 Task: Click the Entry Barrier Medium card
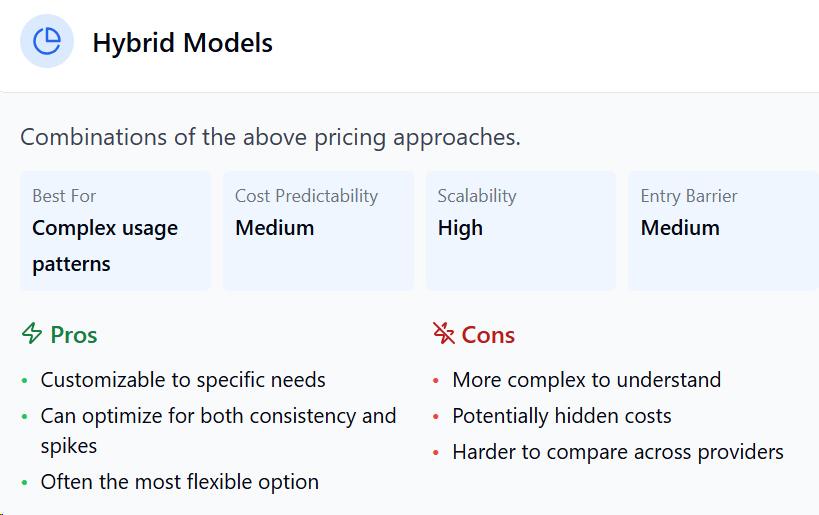point(723,231)
